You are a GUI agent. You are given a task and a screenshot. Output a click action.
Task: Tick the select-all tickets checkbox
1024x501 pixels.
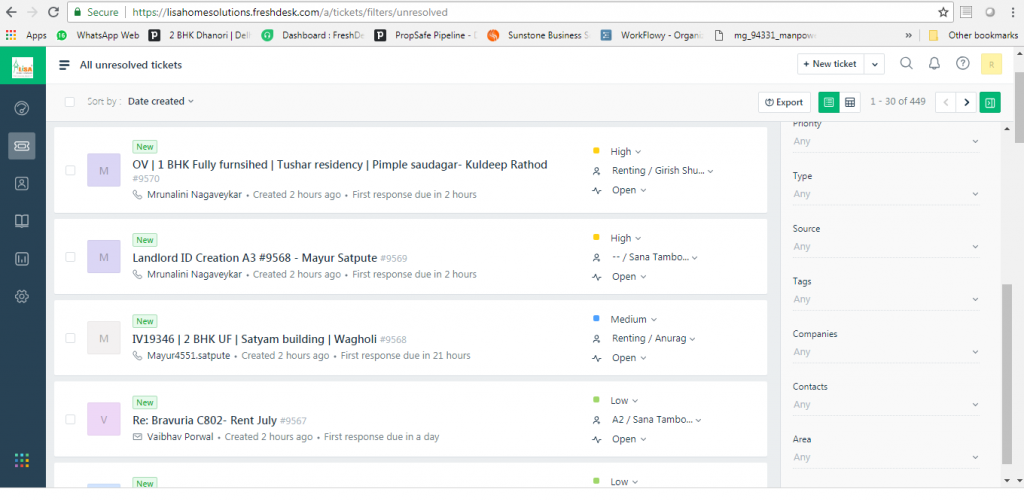(x=70, y=101)
